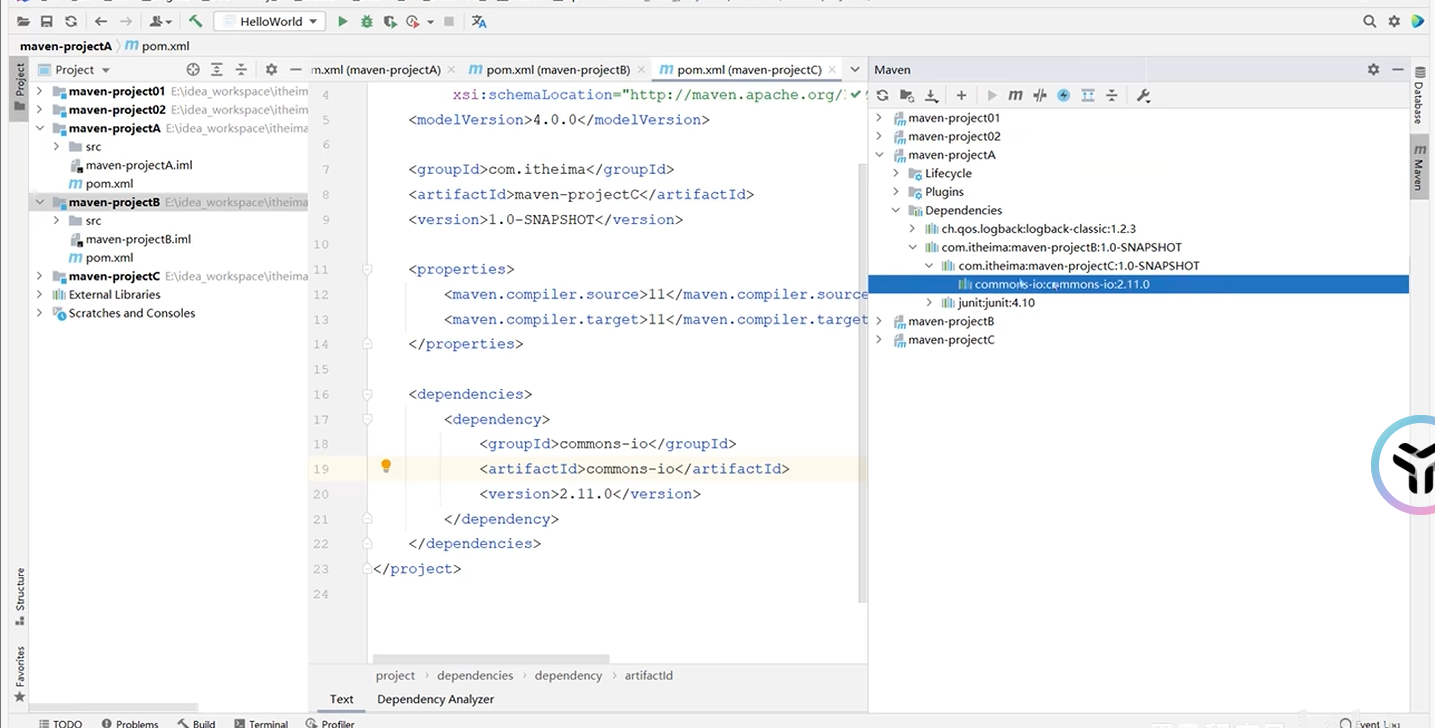Build project with the green hammer icon
Screen dimensions: 1435x728
click(195, 21)
